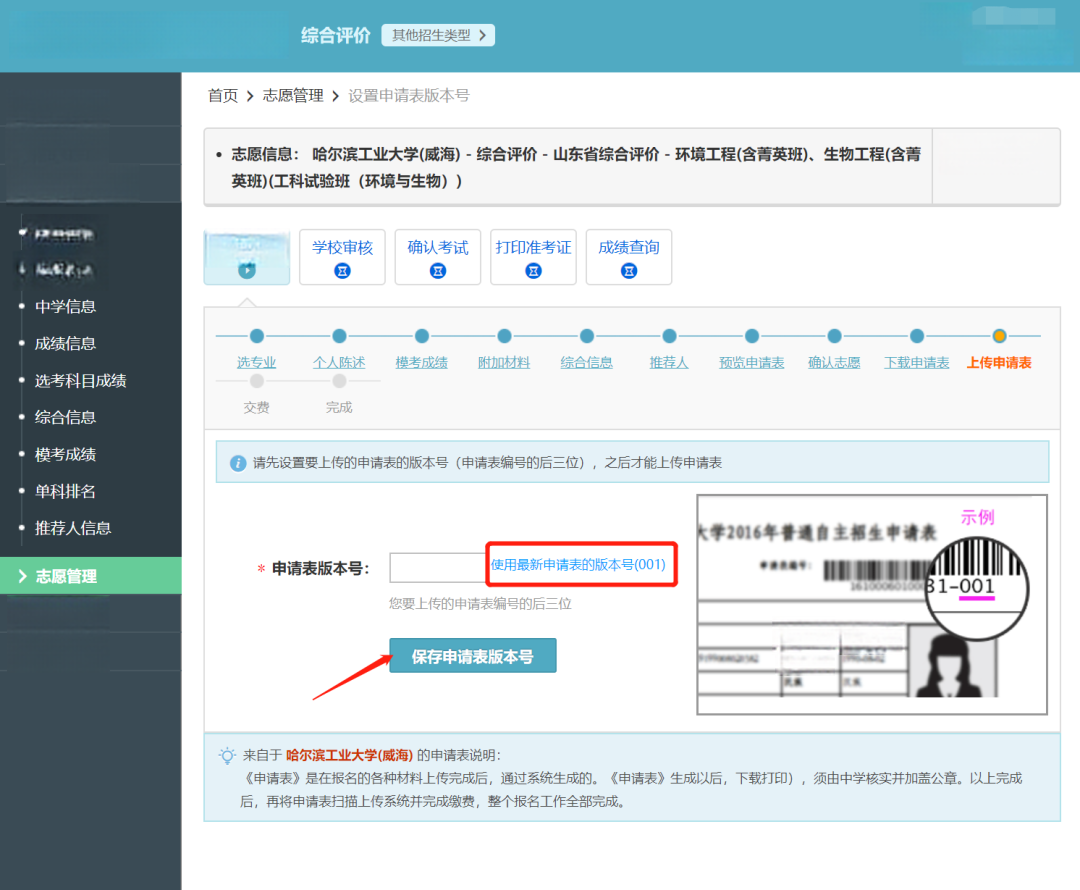The width and height of the screenshot is (1080, 890).
Task: Open 单科排名 in sidebar
Action: (65, 491)
